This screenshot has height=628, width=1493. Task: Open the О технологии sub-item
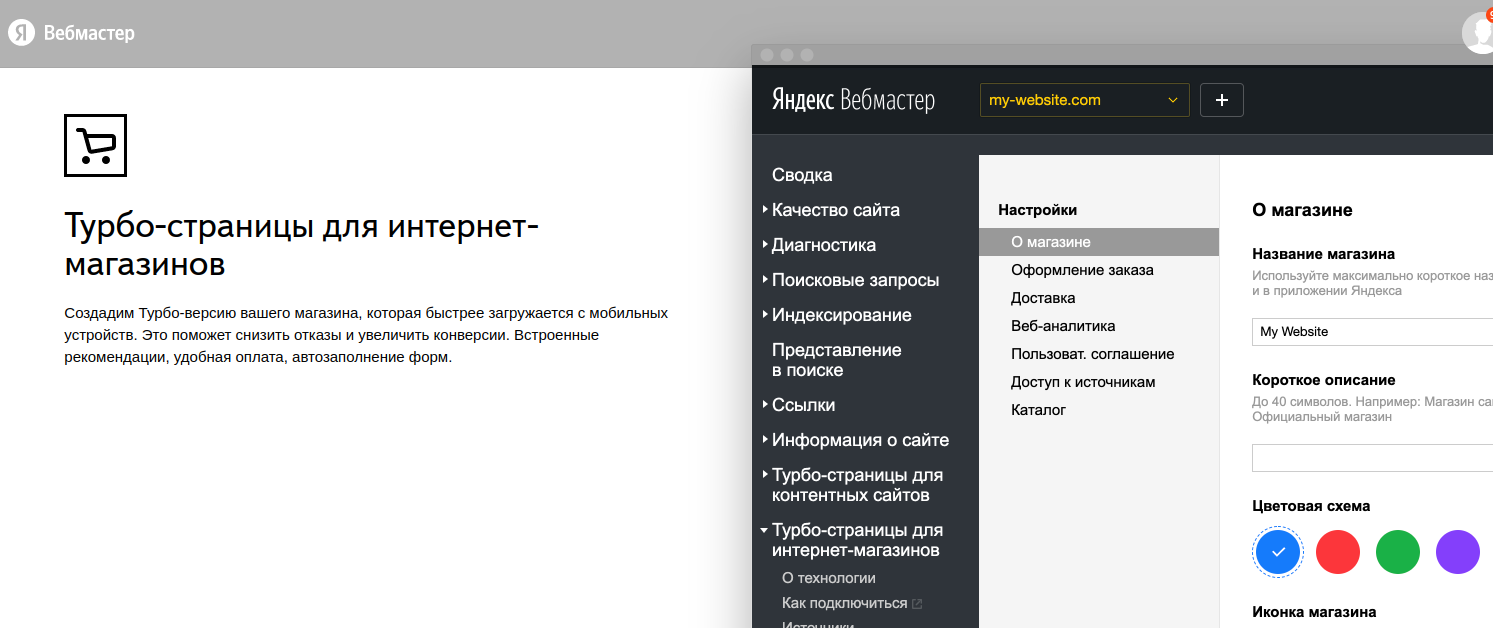[x=829, y=578]
